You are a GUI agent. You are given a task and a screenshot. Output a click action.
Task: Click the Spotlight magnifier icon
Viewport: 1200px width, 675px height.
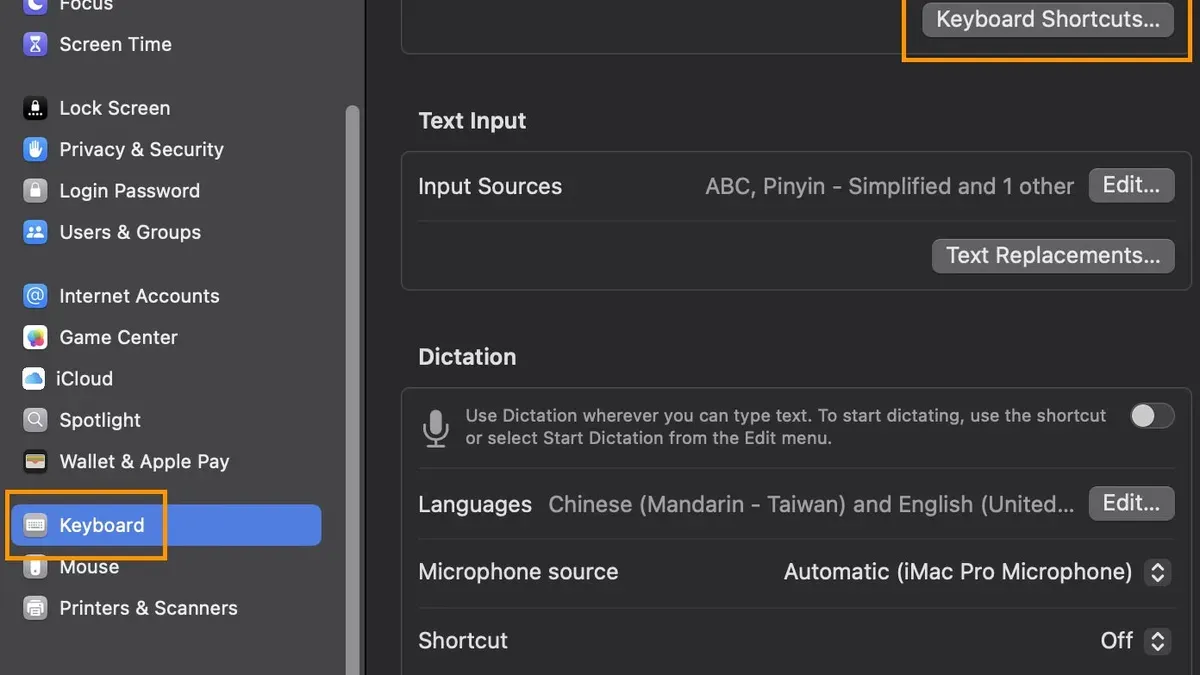[36, 420]
